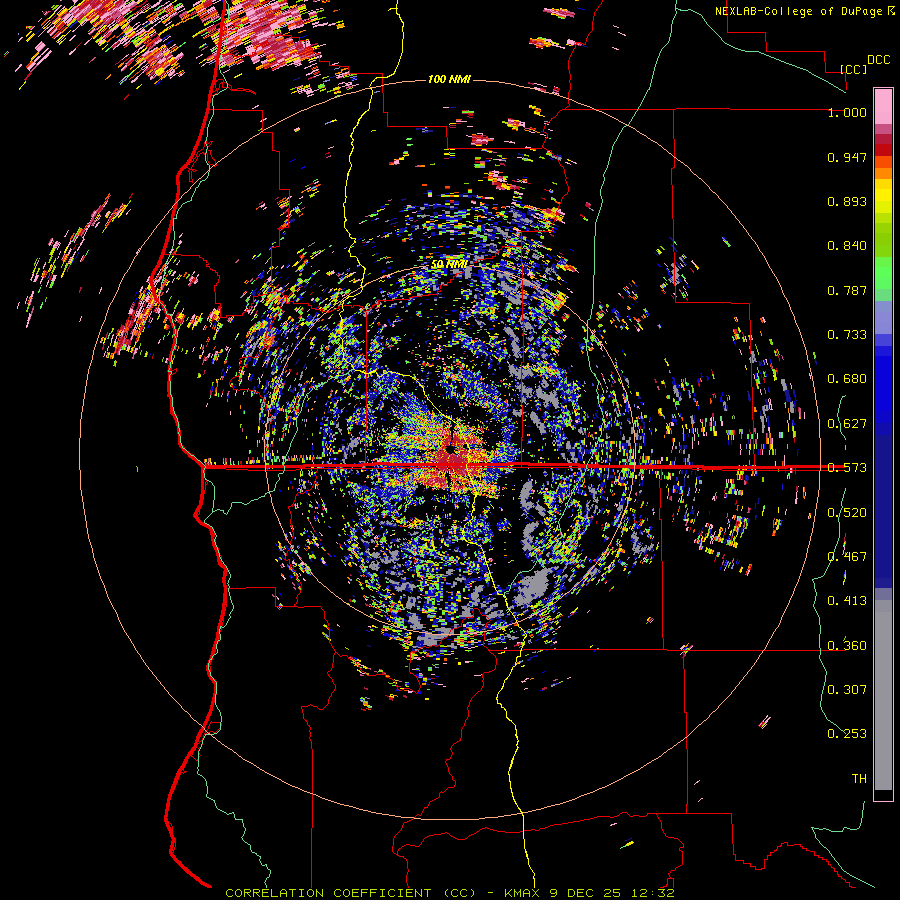
Task: Select the 1.000 scale value
Action: tap(847, 112)
